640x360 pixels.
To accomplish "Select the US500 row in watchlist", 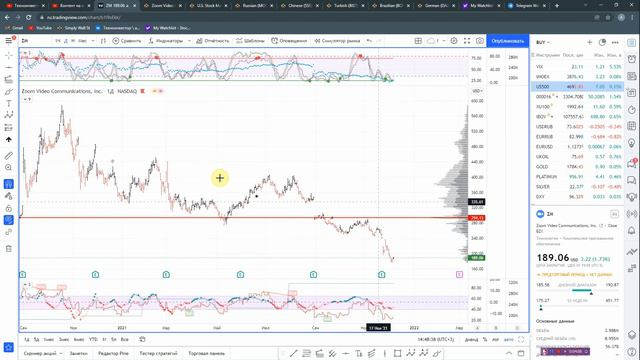I will pos(577,87).
